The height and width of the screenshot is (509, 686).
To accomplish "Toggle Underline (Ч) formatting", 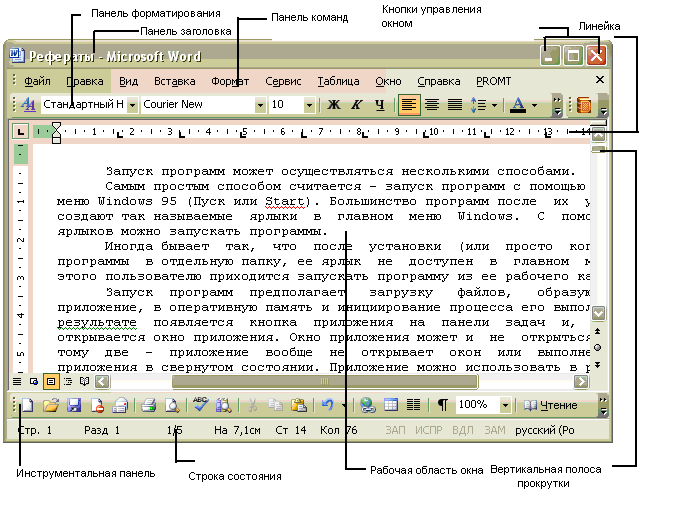I will [x=380, y=105].
